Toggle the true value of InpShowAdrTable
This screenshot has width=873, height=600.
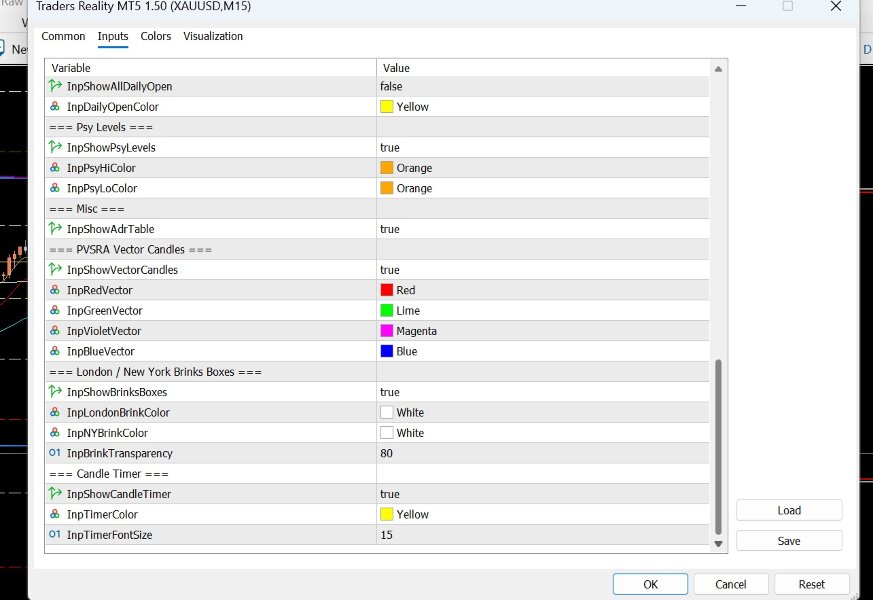pyautogui.click(x=390, y=229)
